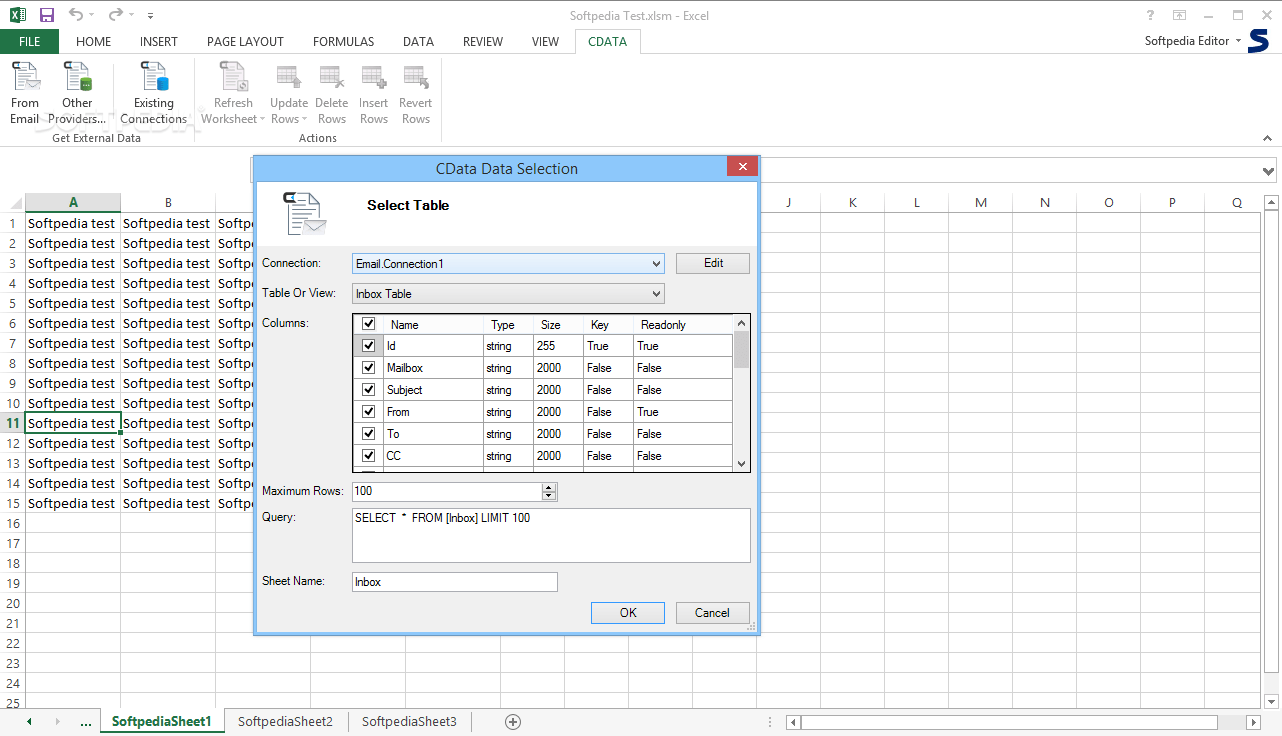Confirm the dialog with OK

[x=628, y=613]
